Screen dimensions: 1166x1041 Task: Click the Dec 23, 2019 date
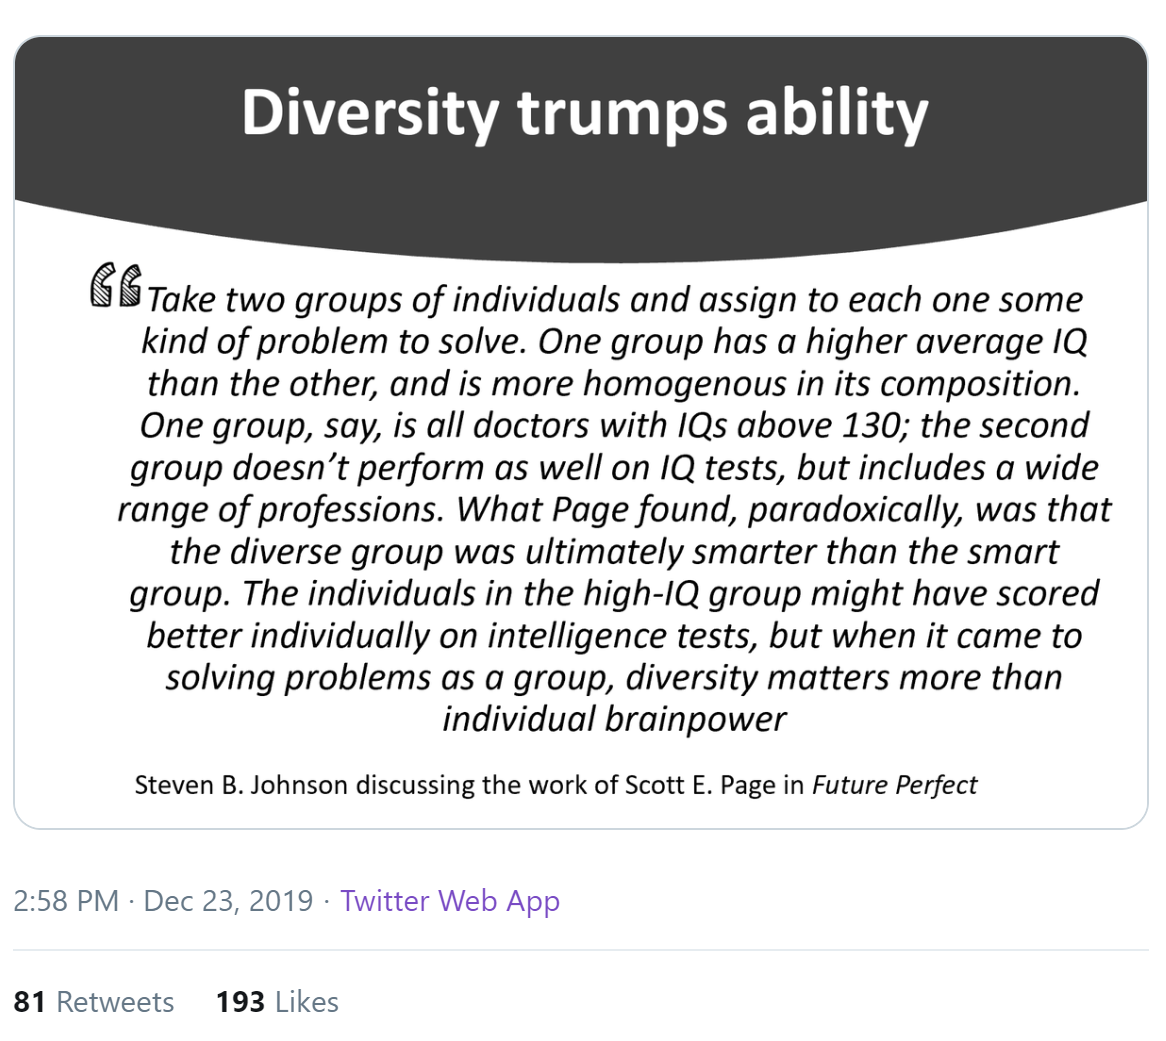(228, 900)
